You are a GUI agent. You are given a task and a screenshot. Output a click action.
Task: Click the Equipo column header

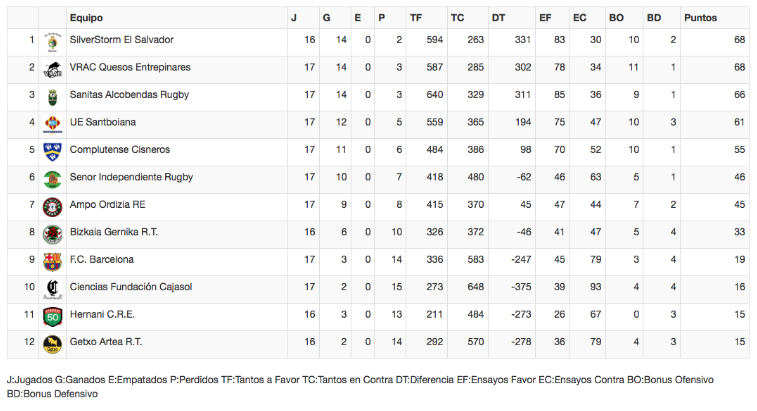pos(86,18)
